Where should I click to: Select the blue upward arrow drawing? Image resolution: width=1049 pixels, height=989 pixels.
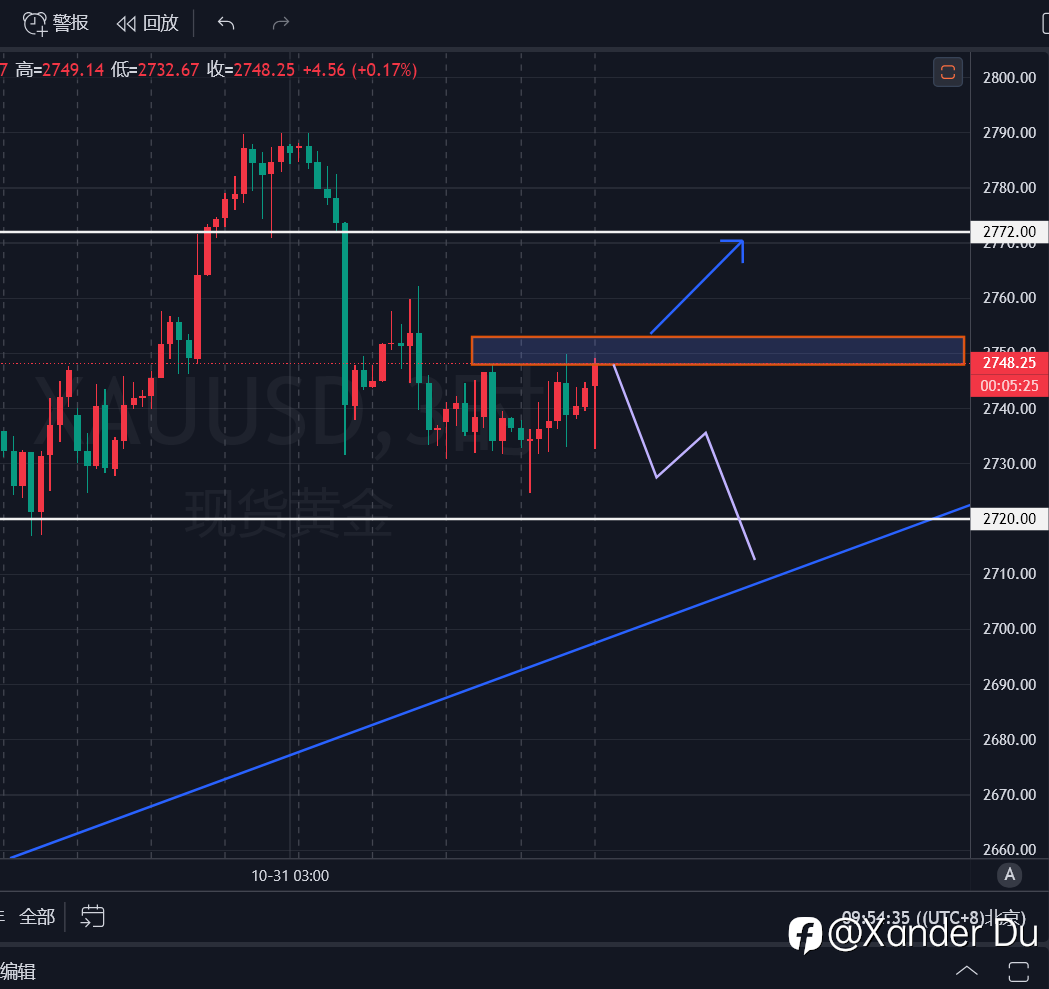696,287
